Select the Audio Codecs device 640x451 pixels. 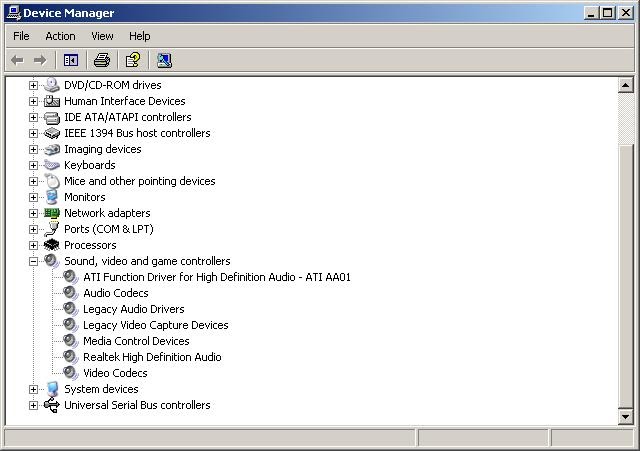pyautogui.click(x=116, y=293)
